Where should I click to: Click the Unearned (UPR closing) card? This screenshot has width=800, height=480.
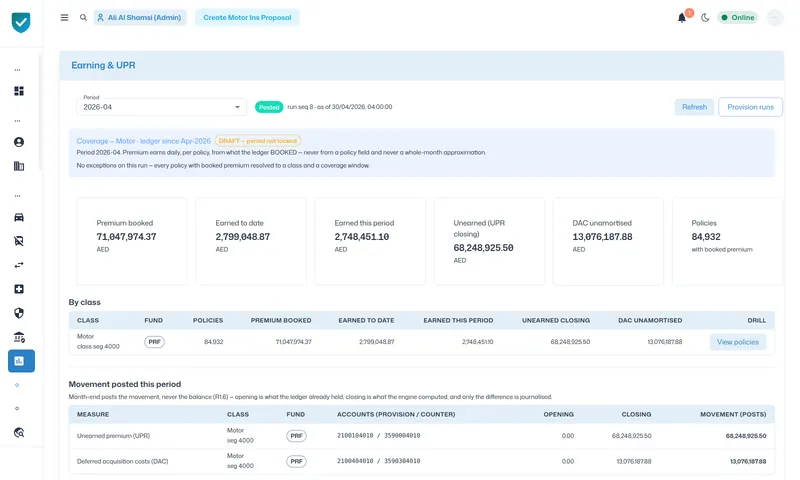(x=489, y=241)
